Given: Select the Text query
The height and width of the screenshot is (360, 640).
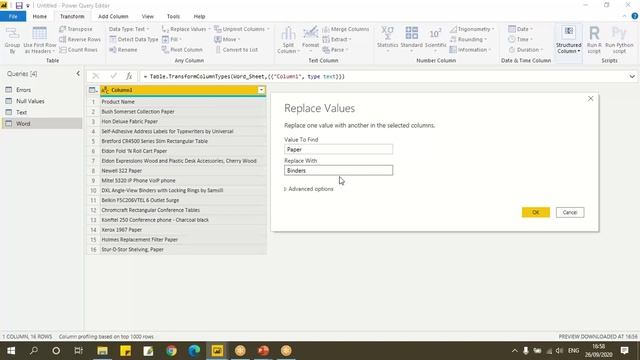Looking at the screenshot, I should 42,112.
